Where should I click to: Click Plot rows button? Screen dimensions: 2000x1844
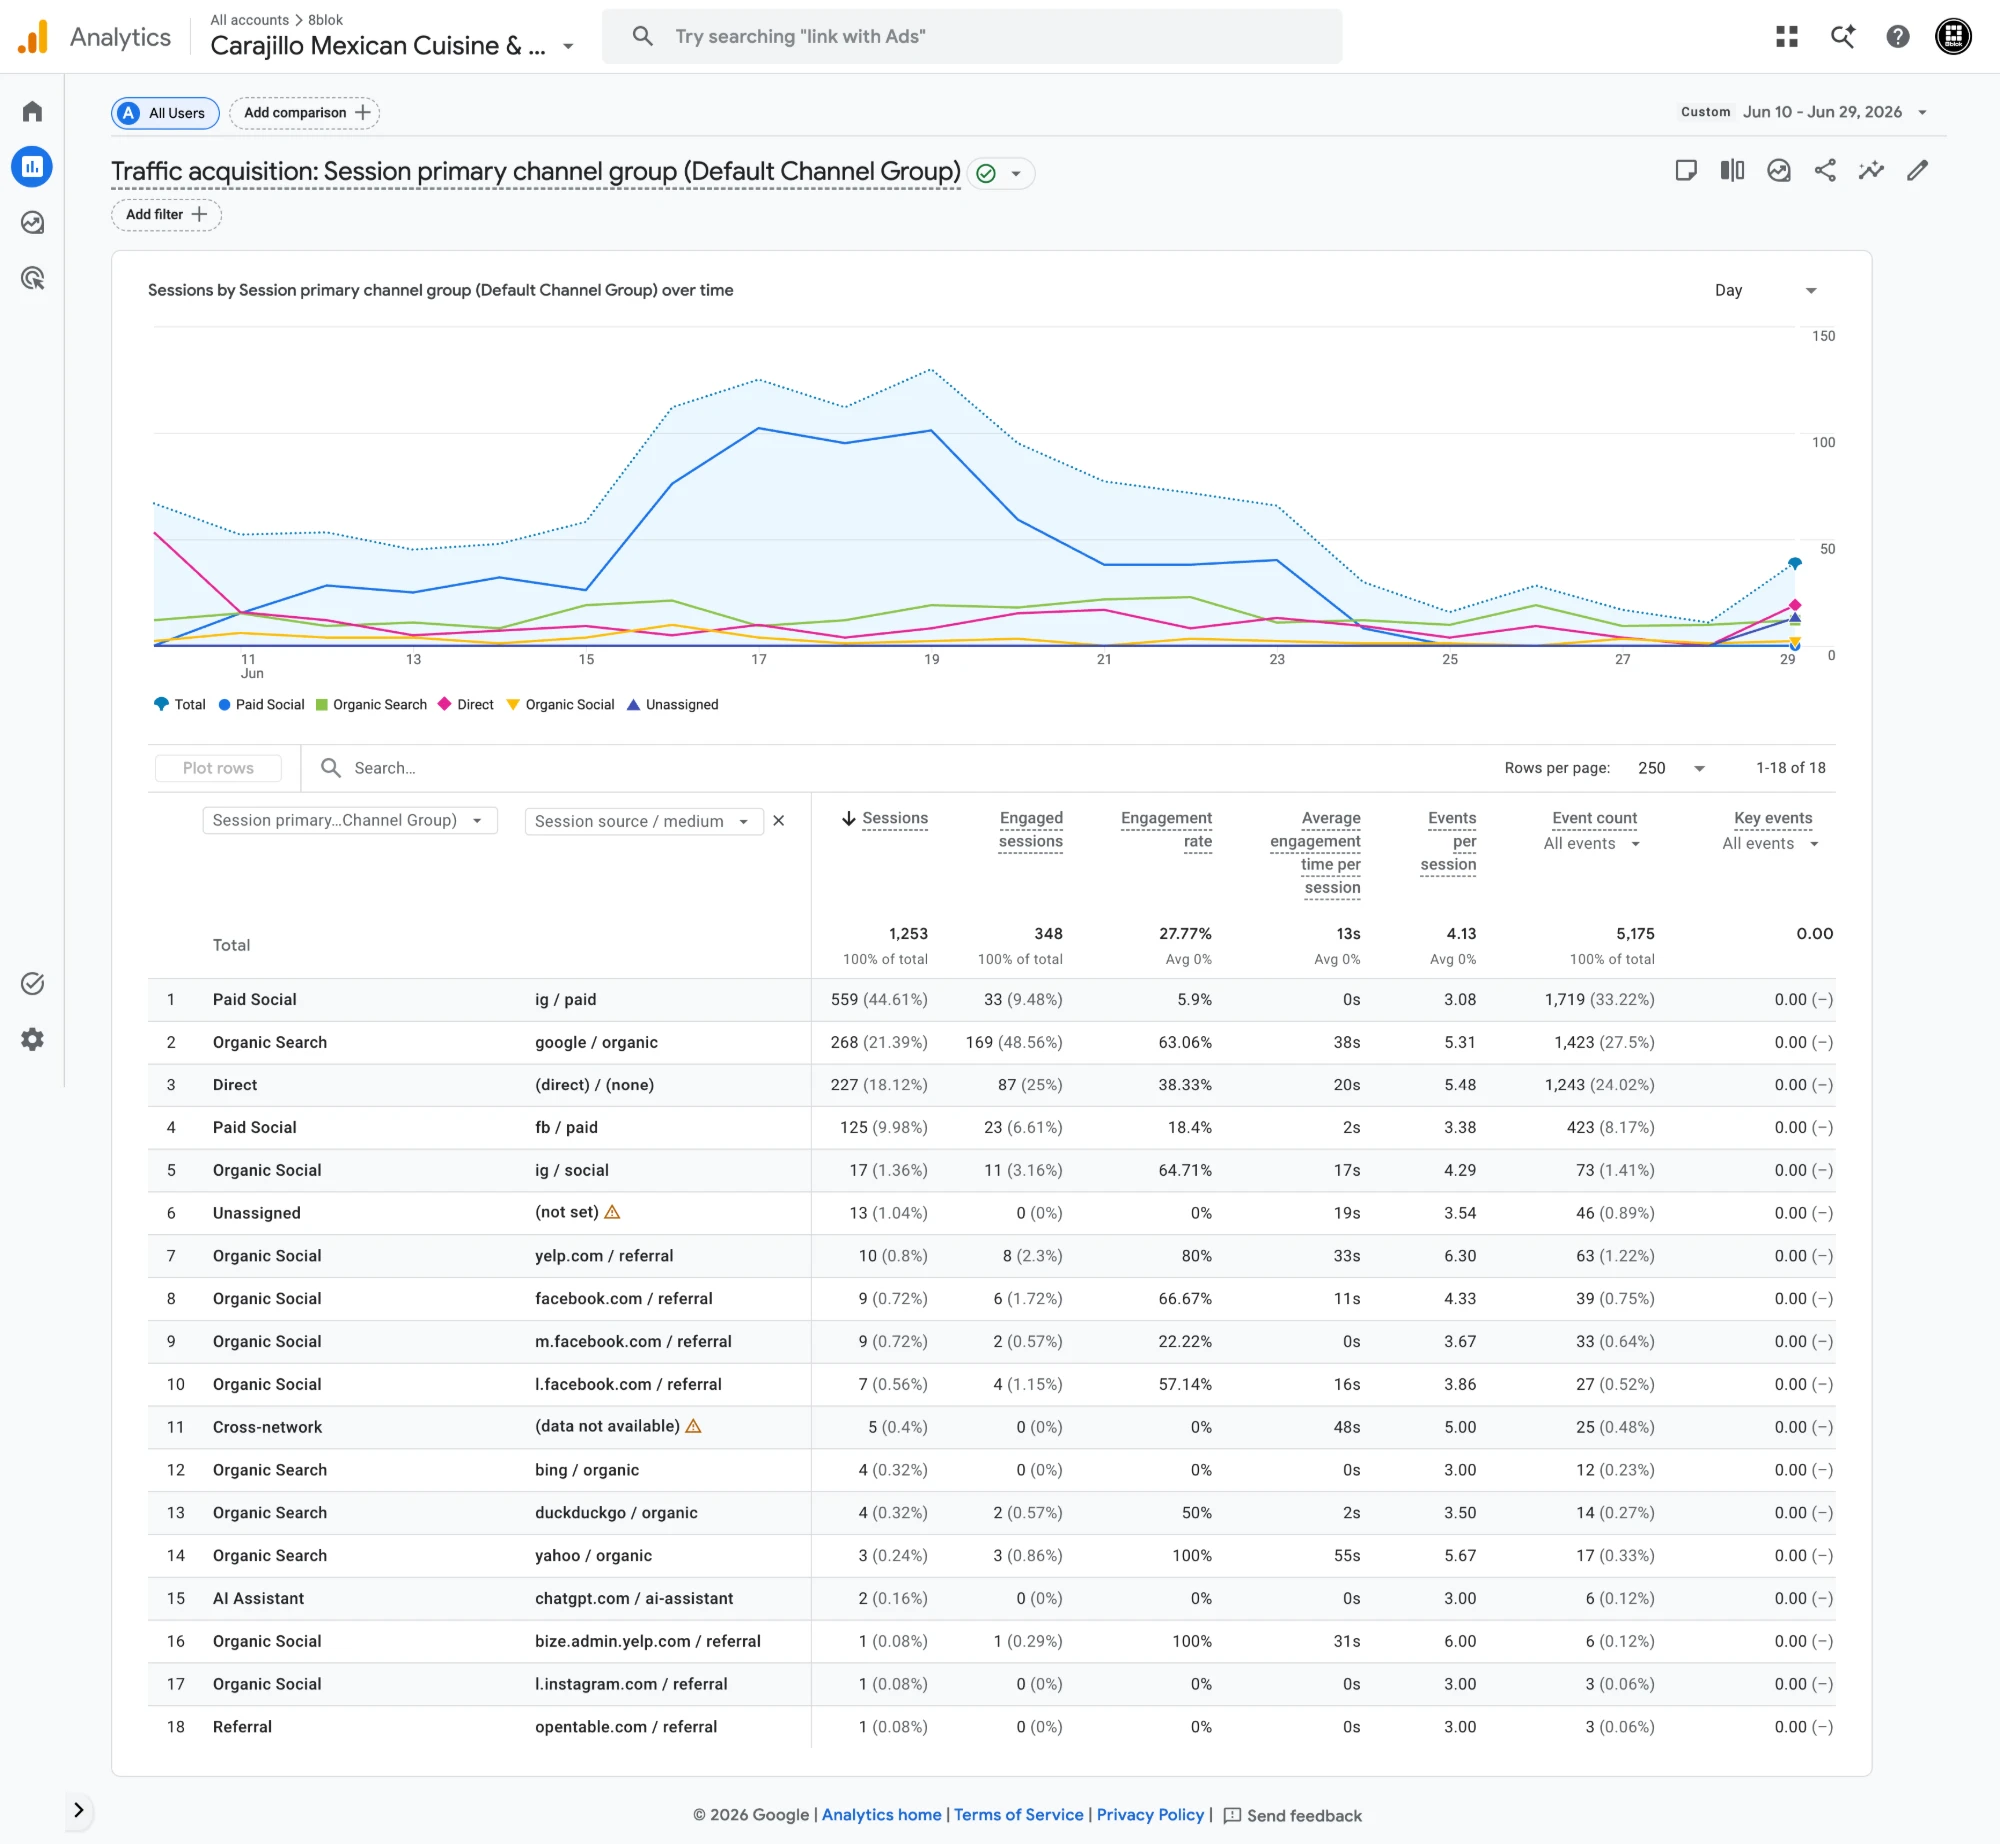pyautogui.click(x=218, y=768)
